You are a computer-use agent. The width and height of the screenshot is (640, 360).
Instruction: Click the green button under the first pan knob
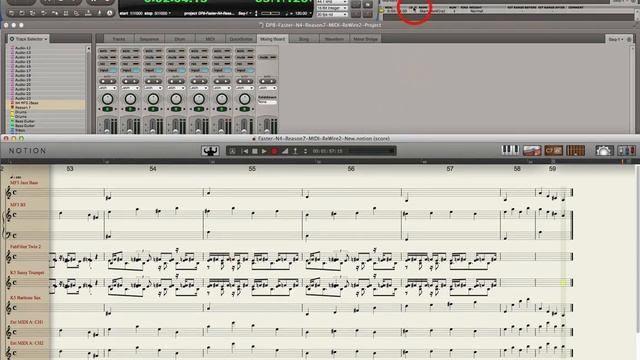point(107,109)
